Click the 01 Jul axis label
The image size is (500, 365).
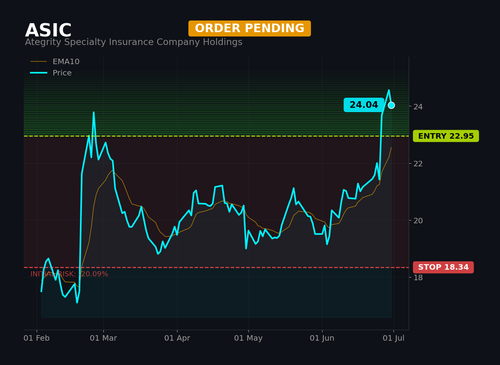click(394, 338)
